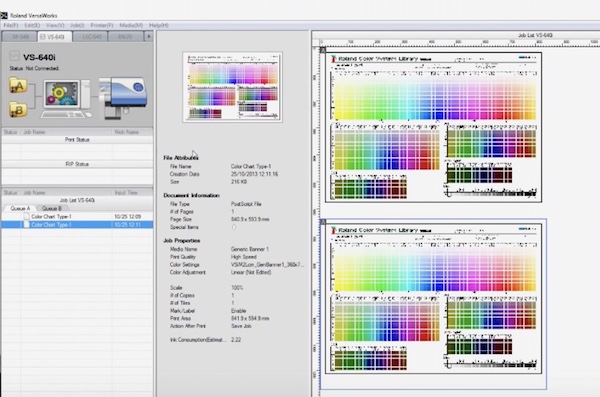Click the marker icon atop the lower layout job
Viewport: 600px width, 397px height.
tap(323, 222)
